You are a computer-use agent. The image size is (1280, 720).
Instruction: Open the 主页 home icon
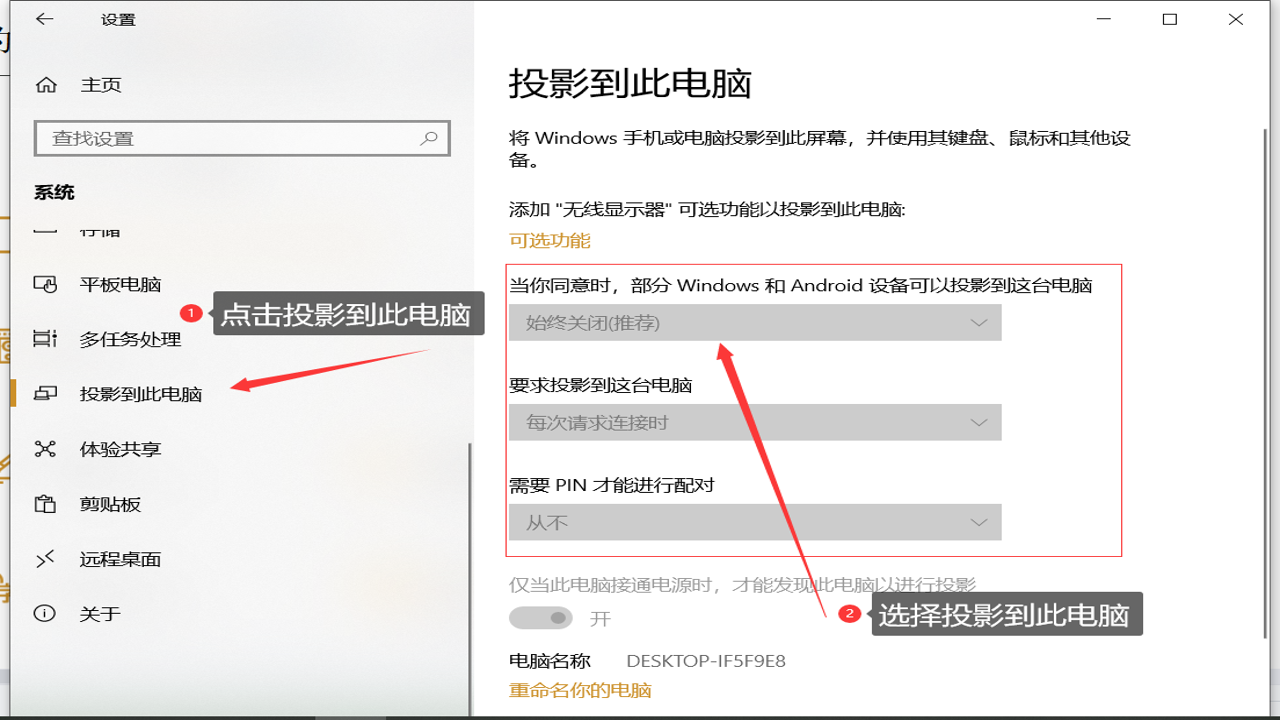click(x=46, y=85)
